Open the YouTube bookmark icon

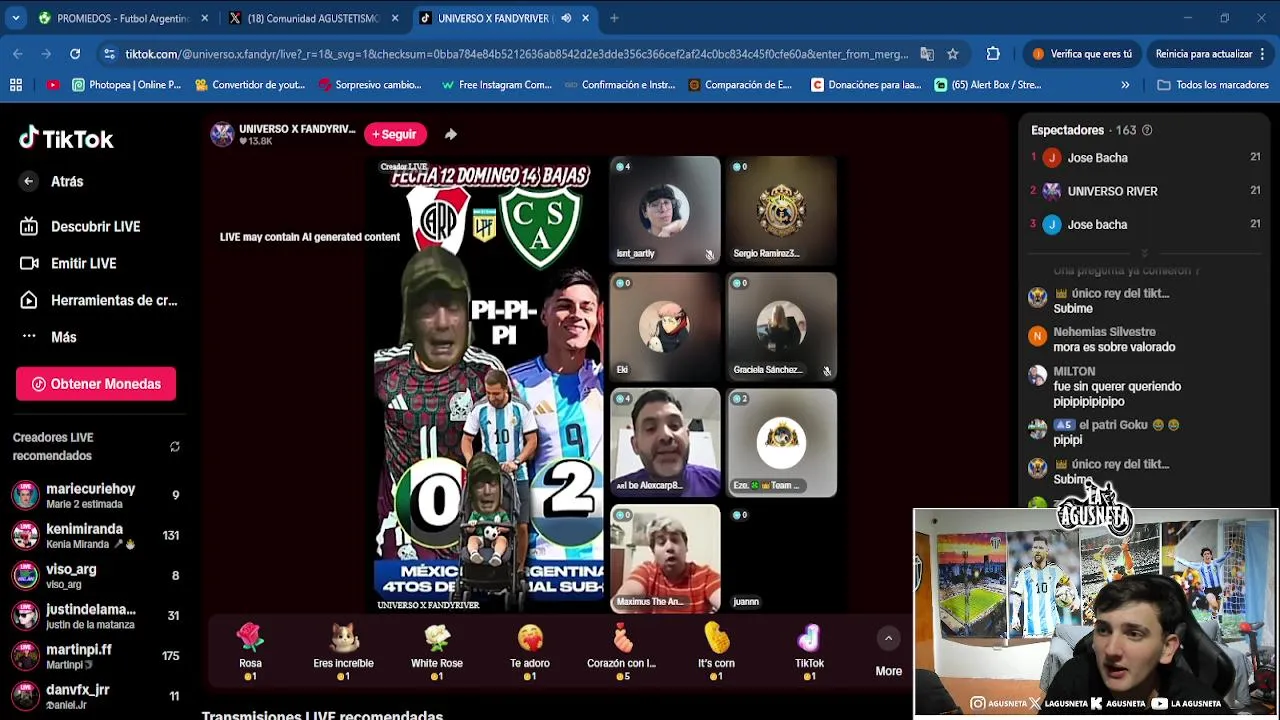click(52, 85)
